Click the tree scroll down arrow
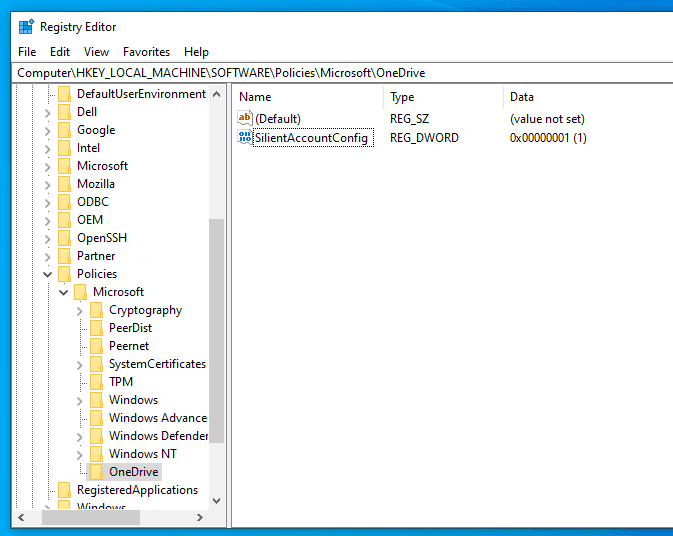This screenshot has width=673, height=536. pos(217,500)
